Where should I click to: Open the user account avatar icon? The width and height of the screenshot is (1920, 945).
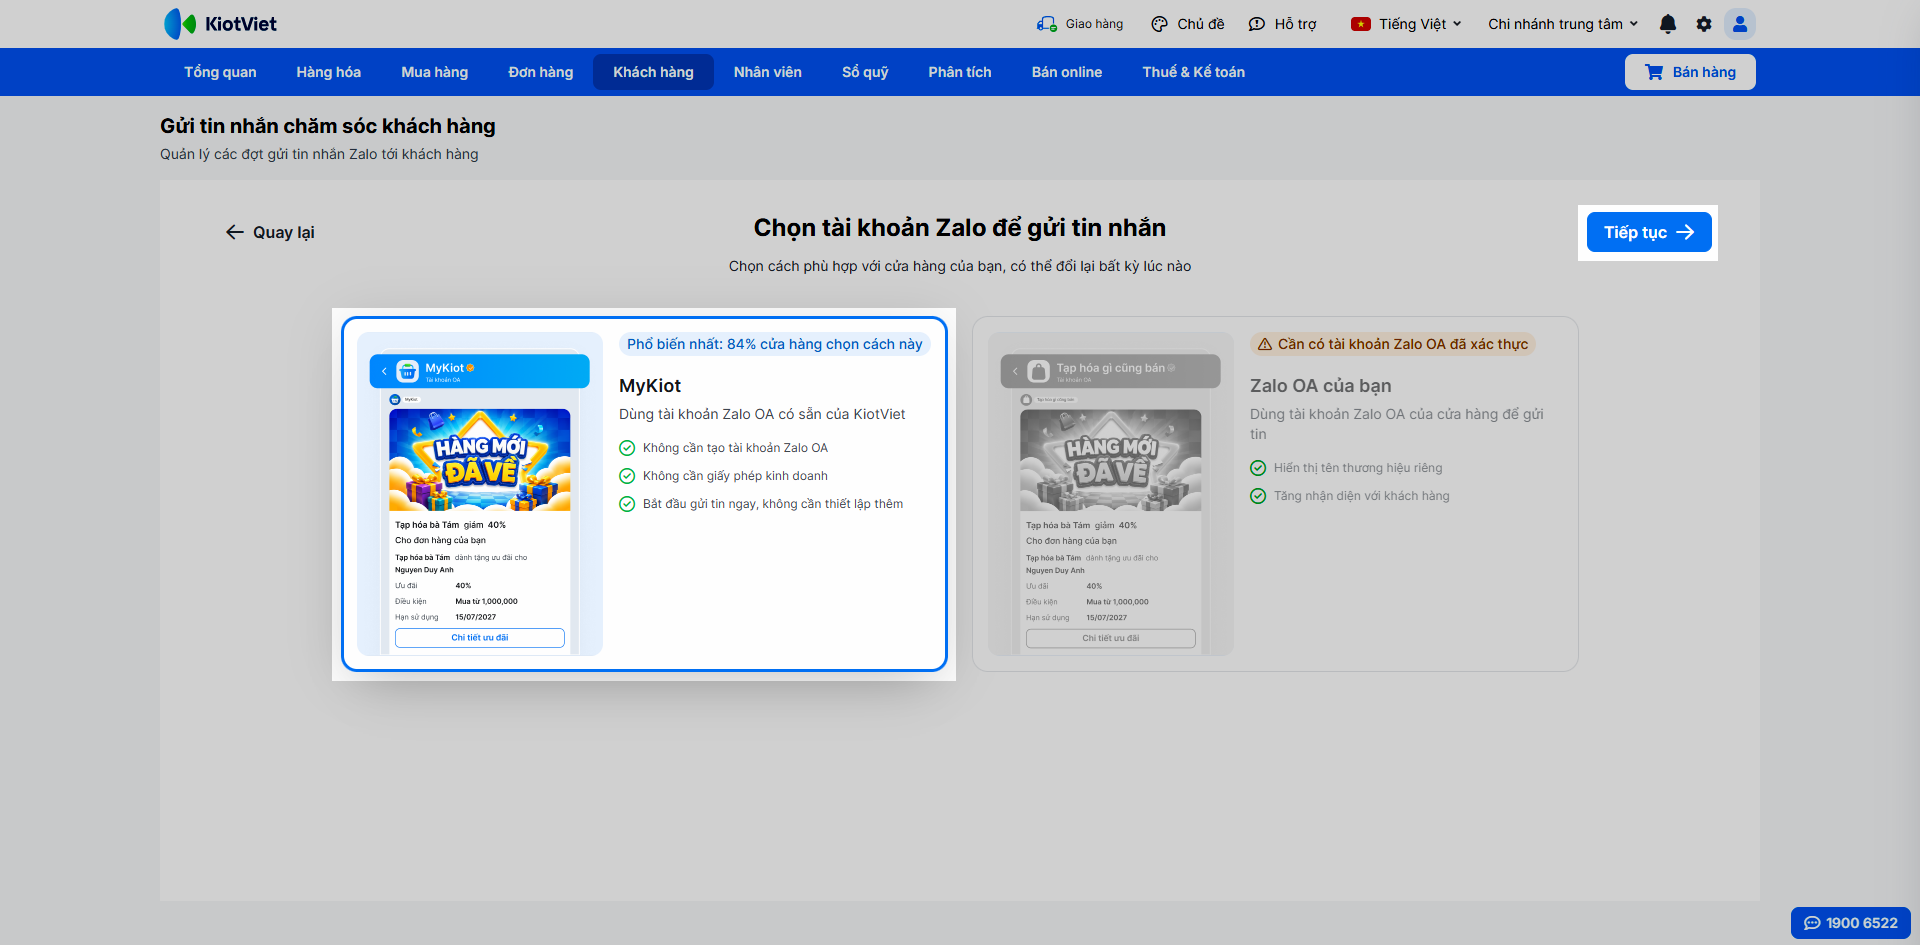[x=1740, y=24]
